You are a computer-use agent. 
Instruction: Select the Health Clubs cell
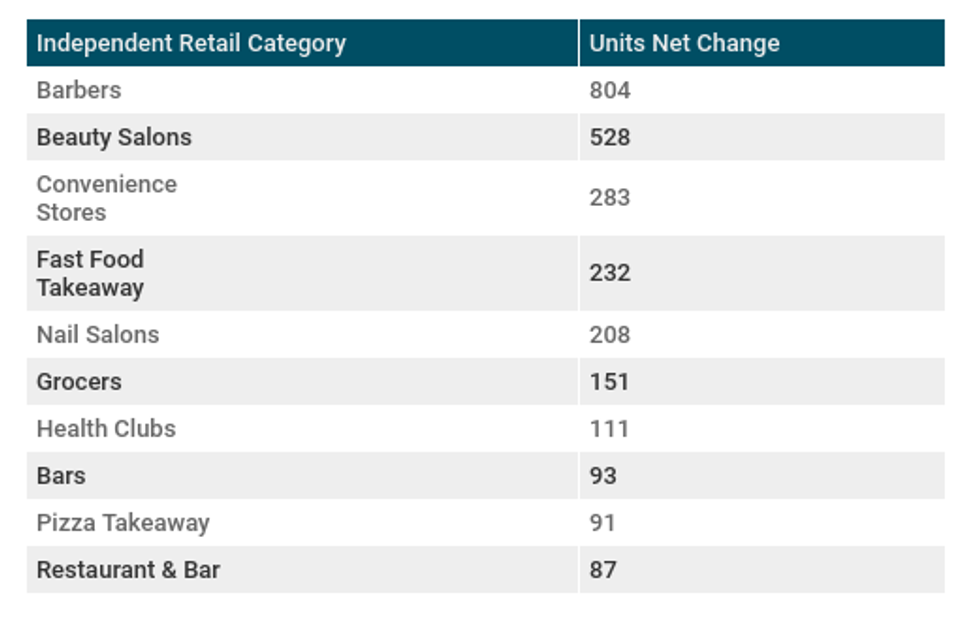(x=106, y=428)
